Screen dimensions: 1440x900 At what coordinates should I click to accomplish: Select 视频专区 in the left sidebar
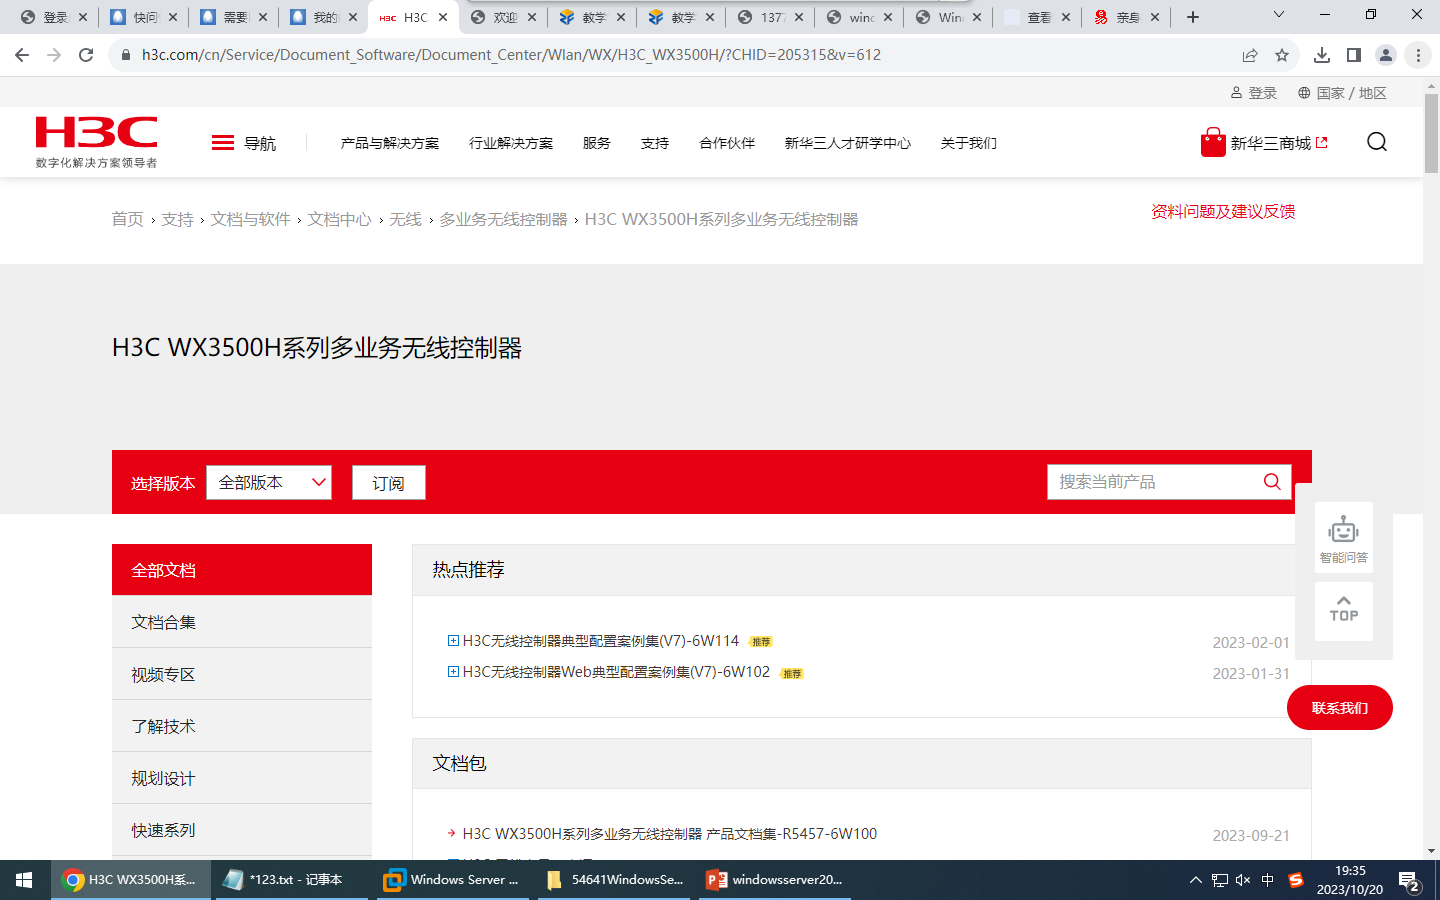[x=242, y=674]
